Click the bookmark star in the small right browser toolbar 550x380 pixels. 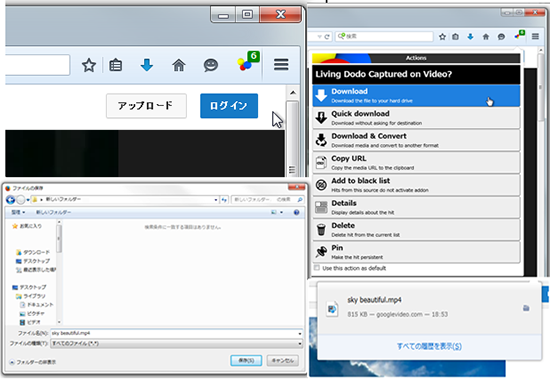(x=442, y=36)
